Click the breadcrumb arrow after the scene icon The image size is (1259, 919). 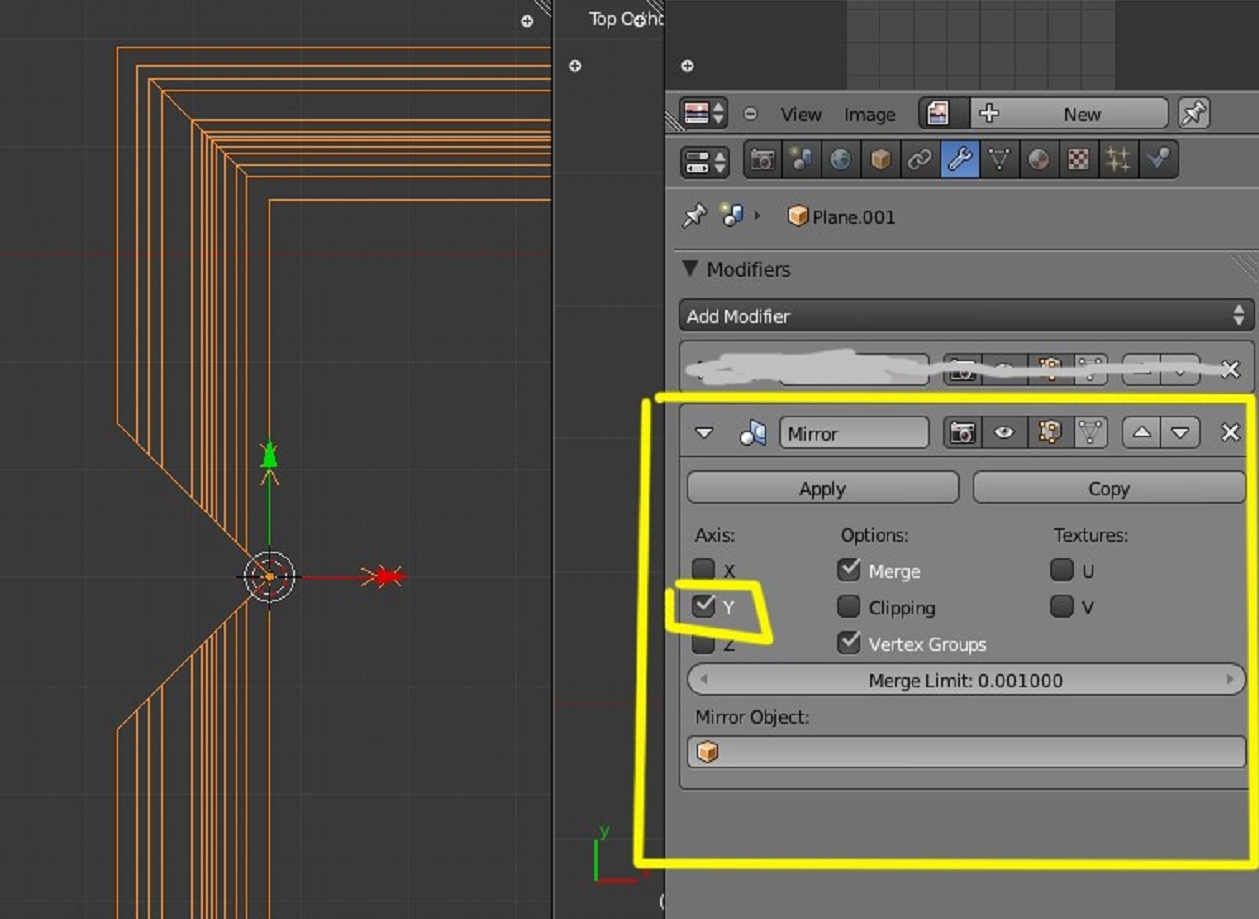click(758, 216)
